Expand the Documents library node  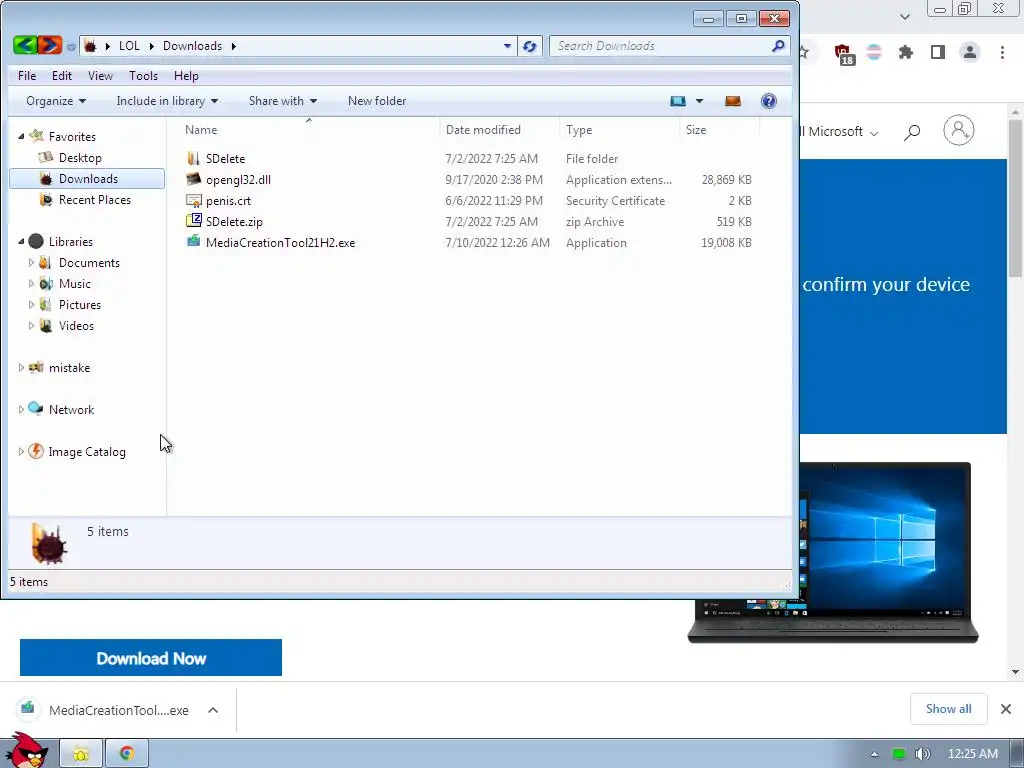click(x=31, y=263)
